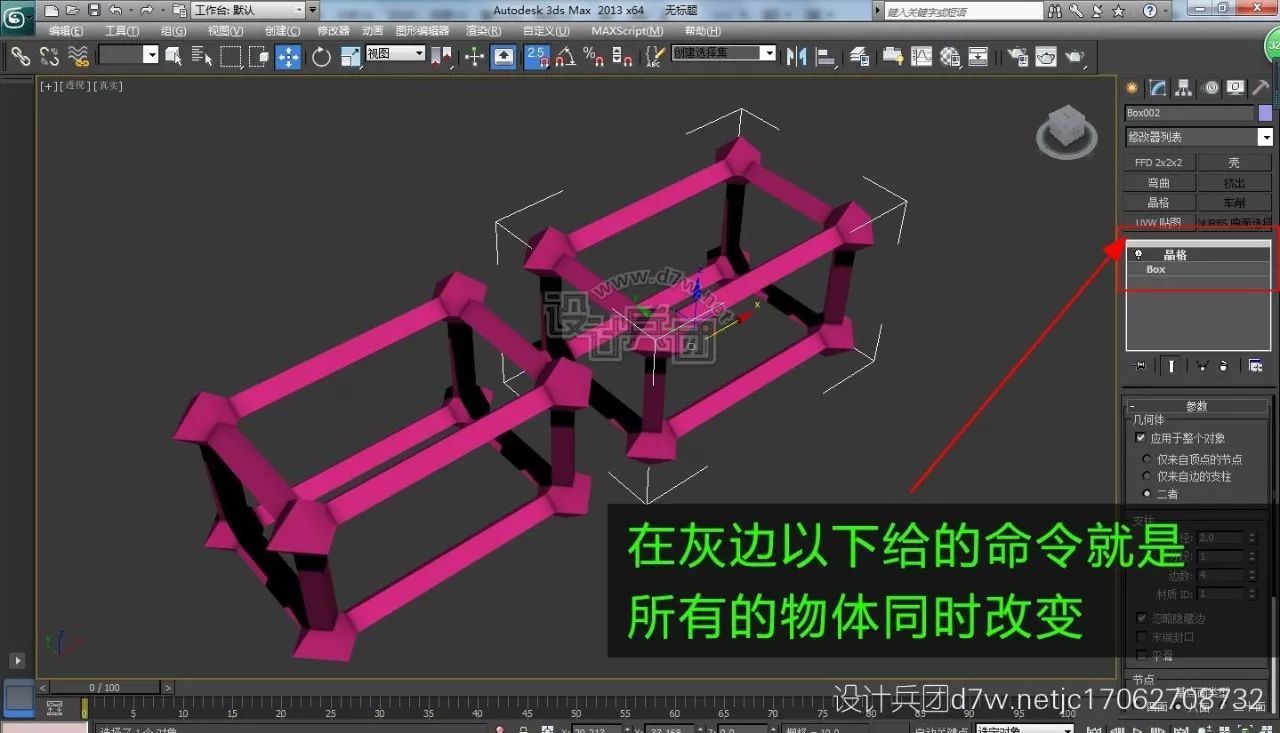1280x733 pixels.
Task: Toggle Window/Crossing selection mode
Action: tap(259, 56)
